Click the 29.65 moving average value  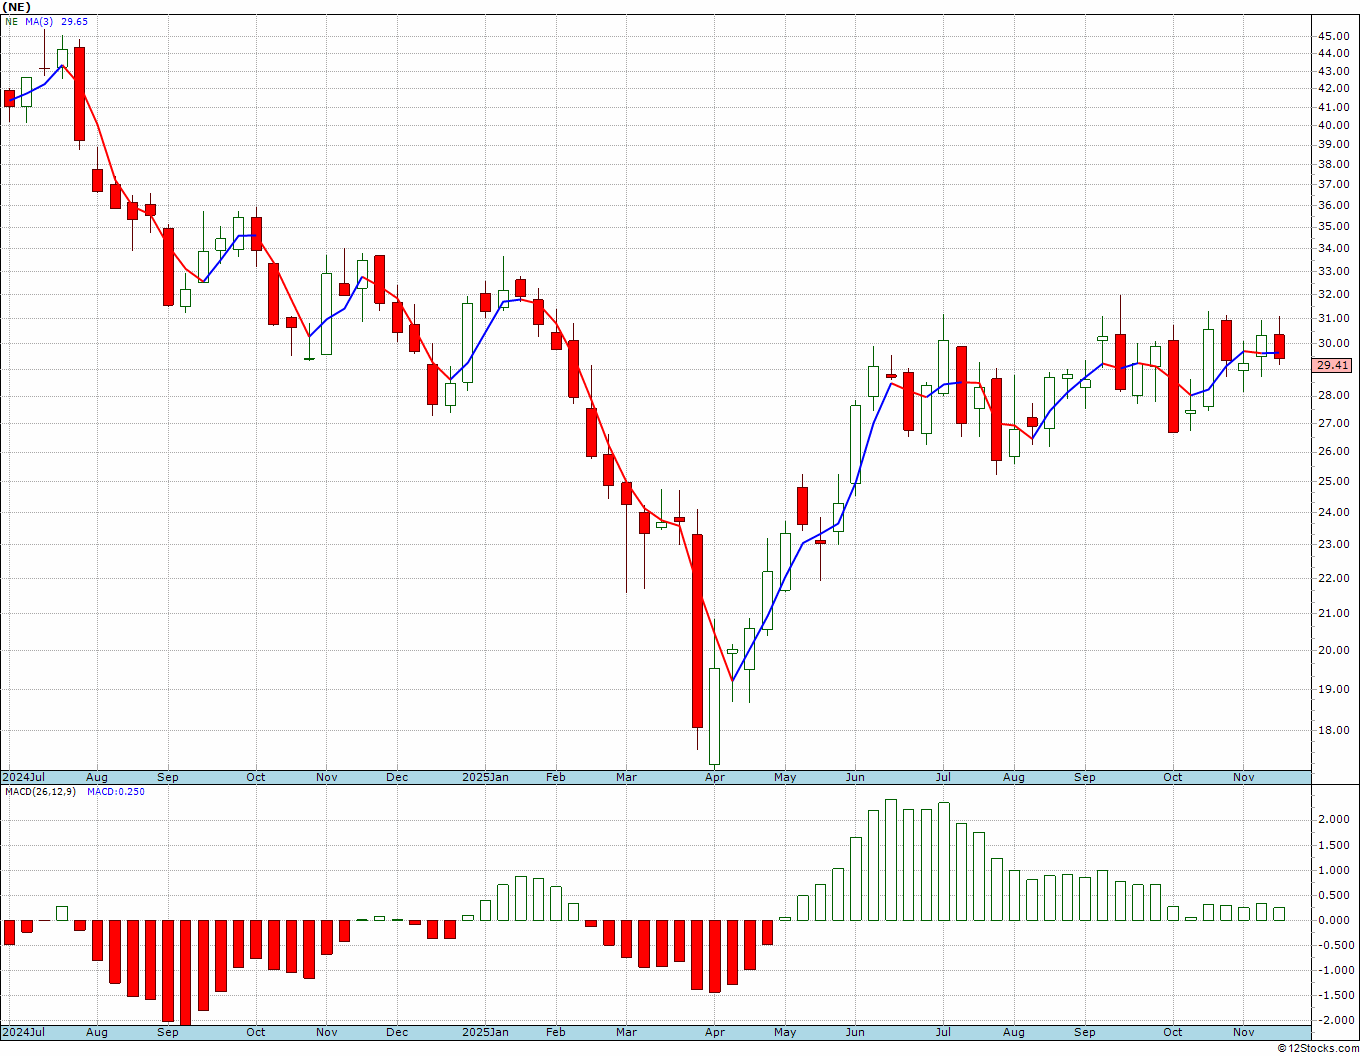(73, 21)
